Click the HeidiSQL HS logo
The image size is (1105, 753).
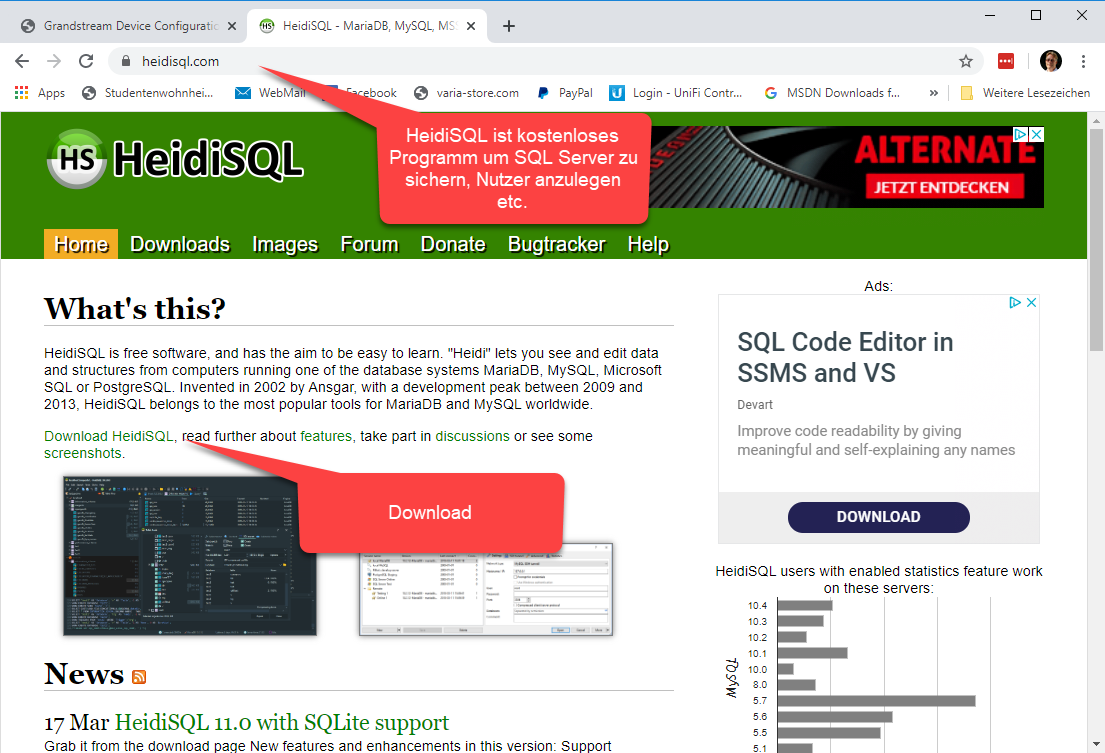76,158
